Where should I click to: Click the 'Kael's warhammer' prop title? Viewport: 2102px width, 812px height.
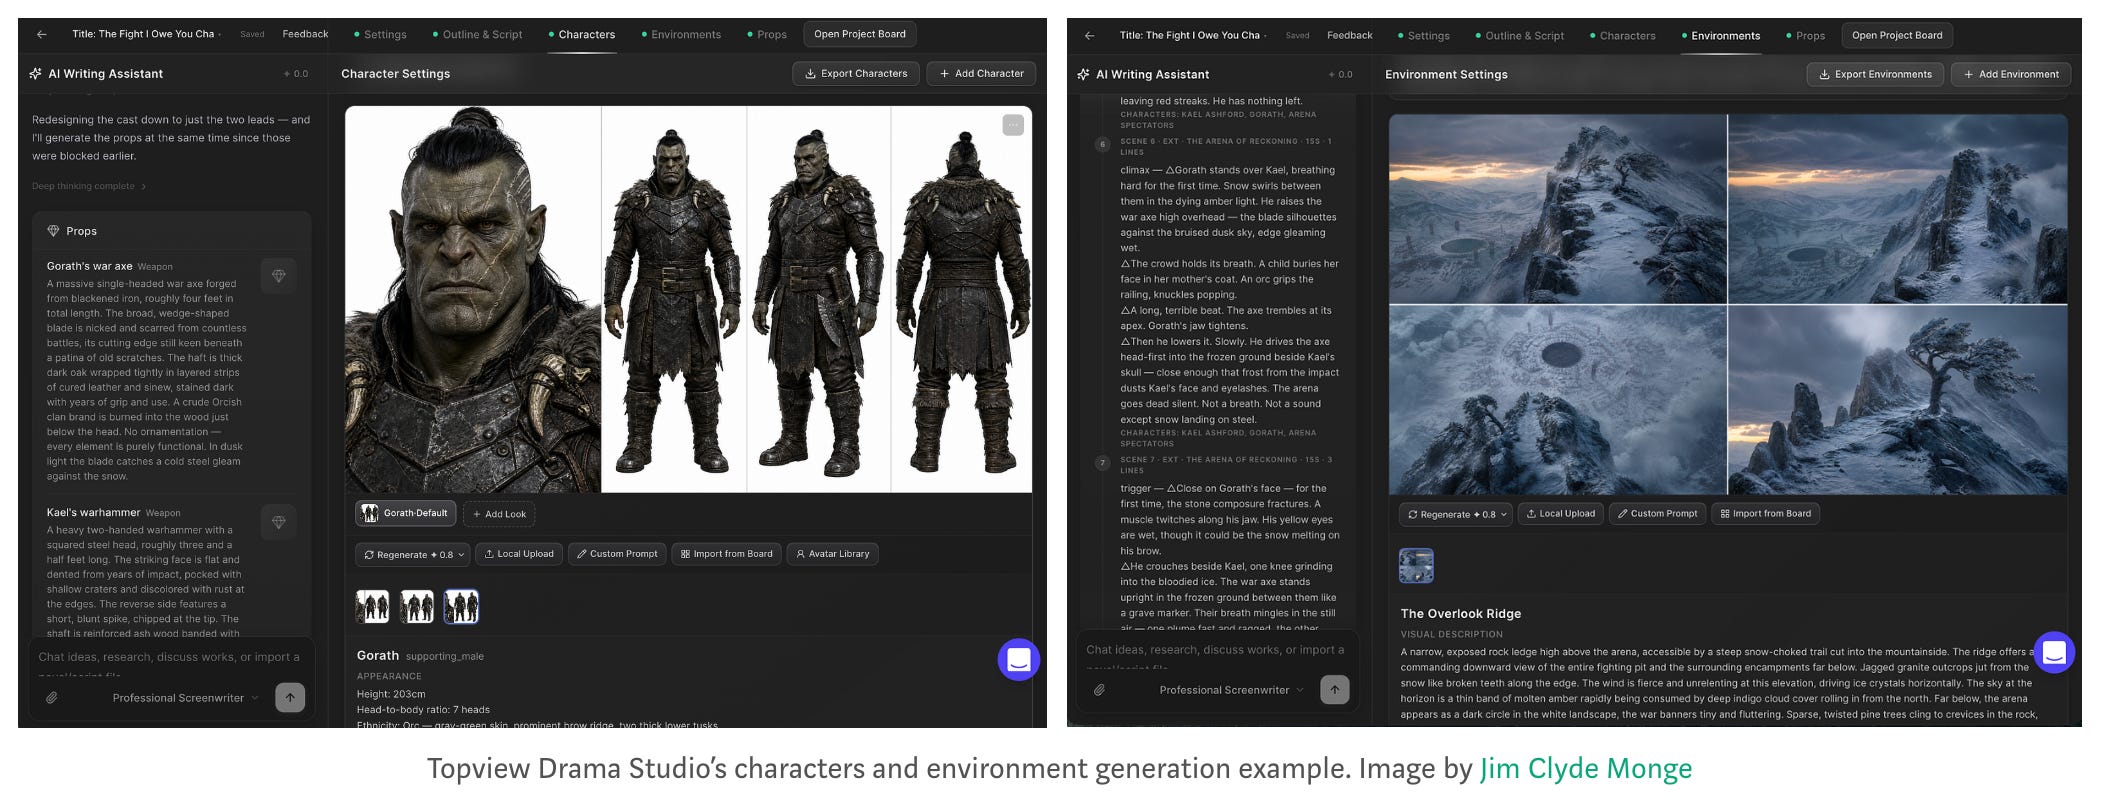click(x=94, y=512)
